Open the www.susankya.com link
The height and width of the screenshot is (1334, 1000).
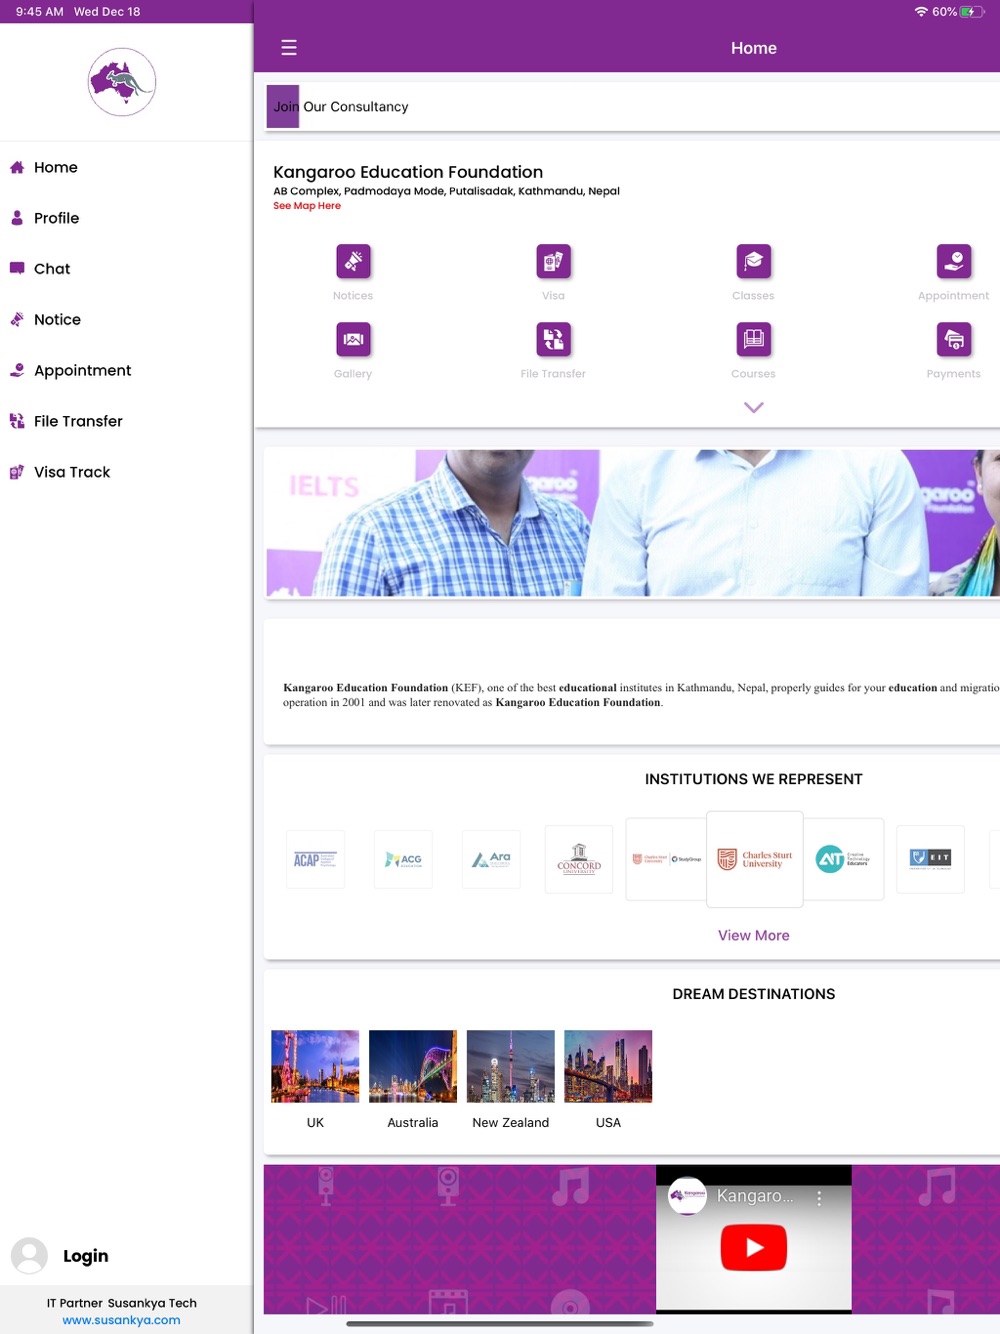point(121,1320)
